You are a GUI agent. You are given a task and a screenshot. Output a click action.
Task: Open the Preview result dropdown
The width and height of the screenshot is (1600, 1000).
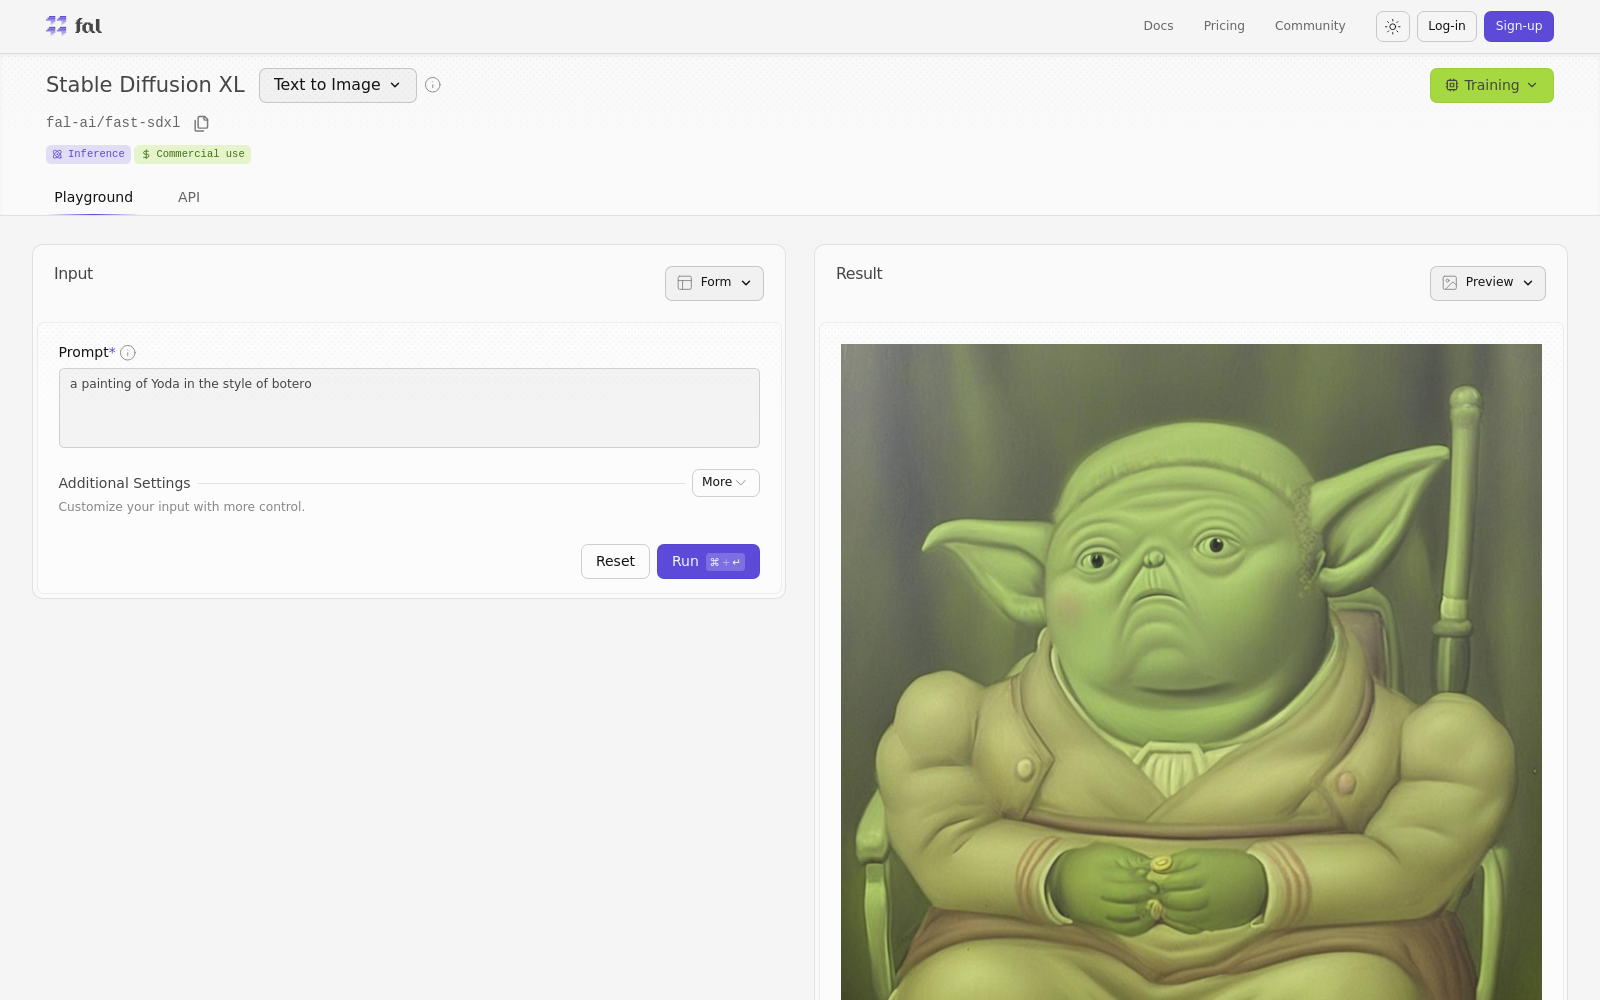[x=1487, y=283]
